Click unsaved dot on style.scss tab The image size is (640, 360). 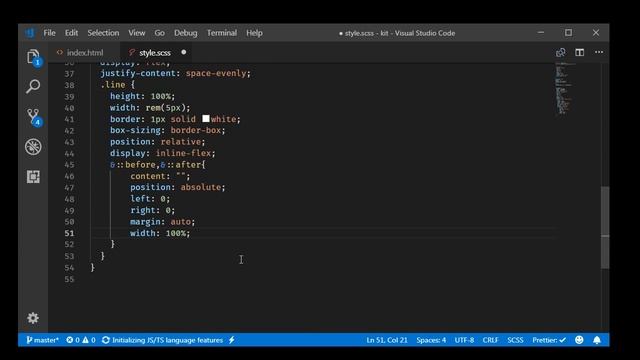[184, 52]
